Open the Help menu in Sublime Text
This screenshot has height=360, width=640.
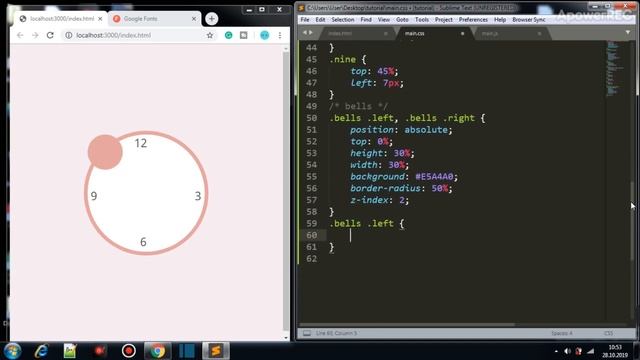click(x=500, y=20)
